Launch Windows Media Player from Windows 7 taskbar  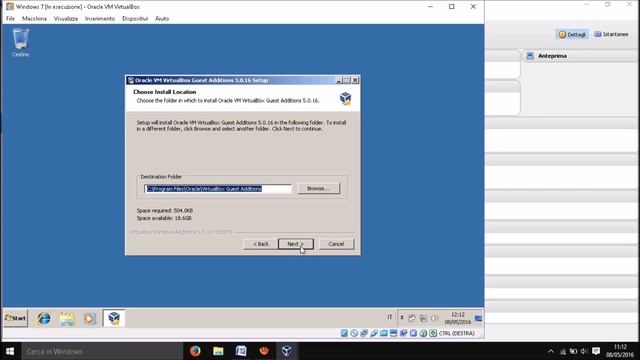click(x=90, y=318)
